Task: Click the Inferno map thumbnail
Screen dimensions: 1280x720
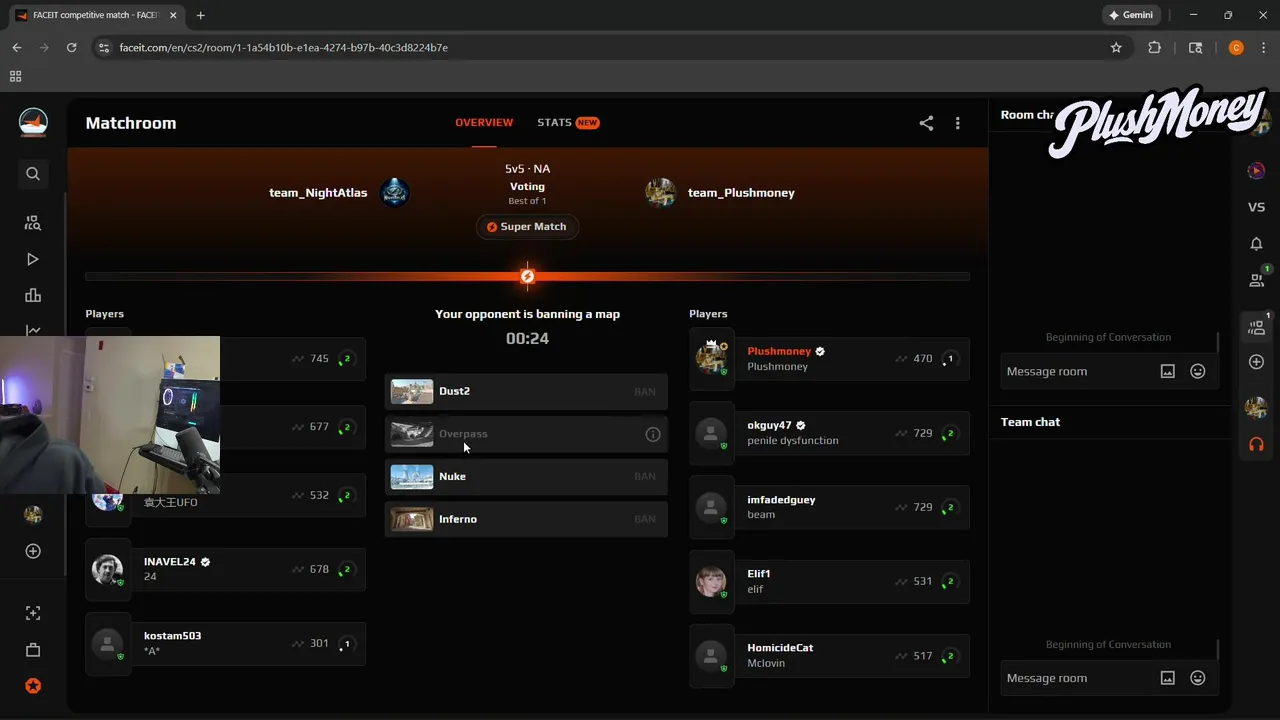Action: point(412,519)
